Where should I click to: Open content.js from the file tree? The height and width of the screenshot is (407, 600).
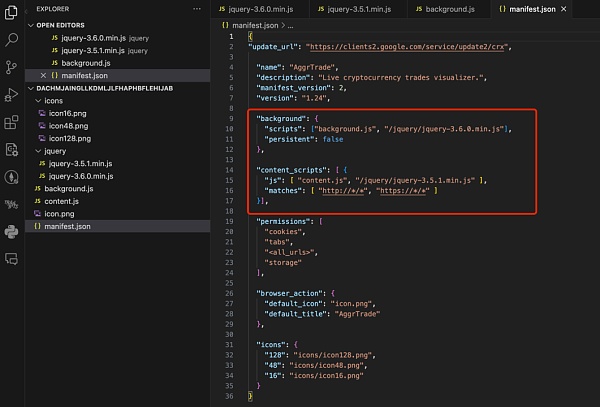coord(61,201)
